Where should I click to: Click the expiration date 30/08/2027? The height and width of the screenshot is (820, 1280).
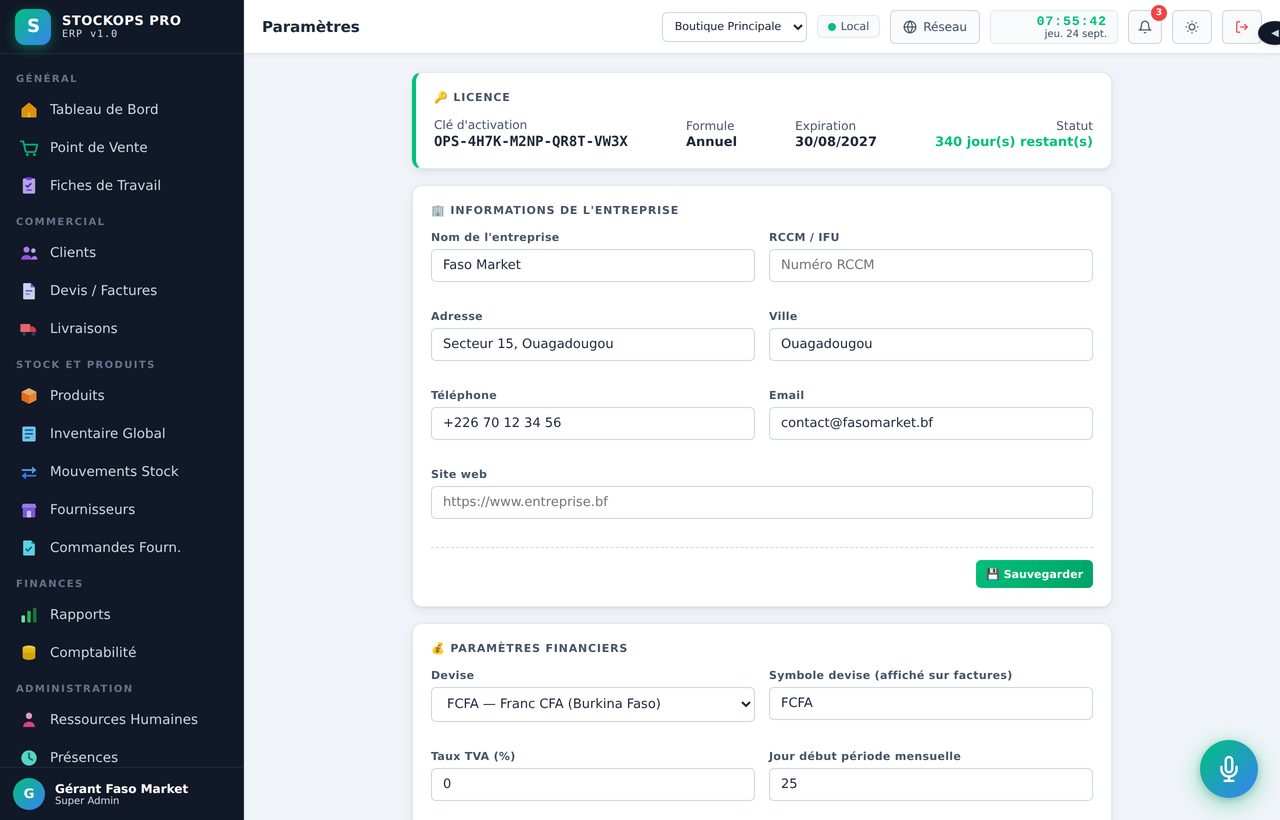tap(836, 142)
